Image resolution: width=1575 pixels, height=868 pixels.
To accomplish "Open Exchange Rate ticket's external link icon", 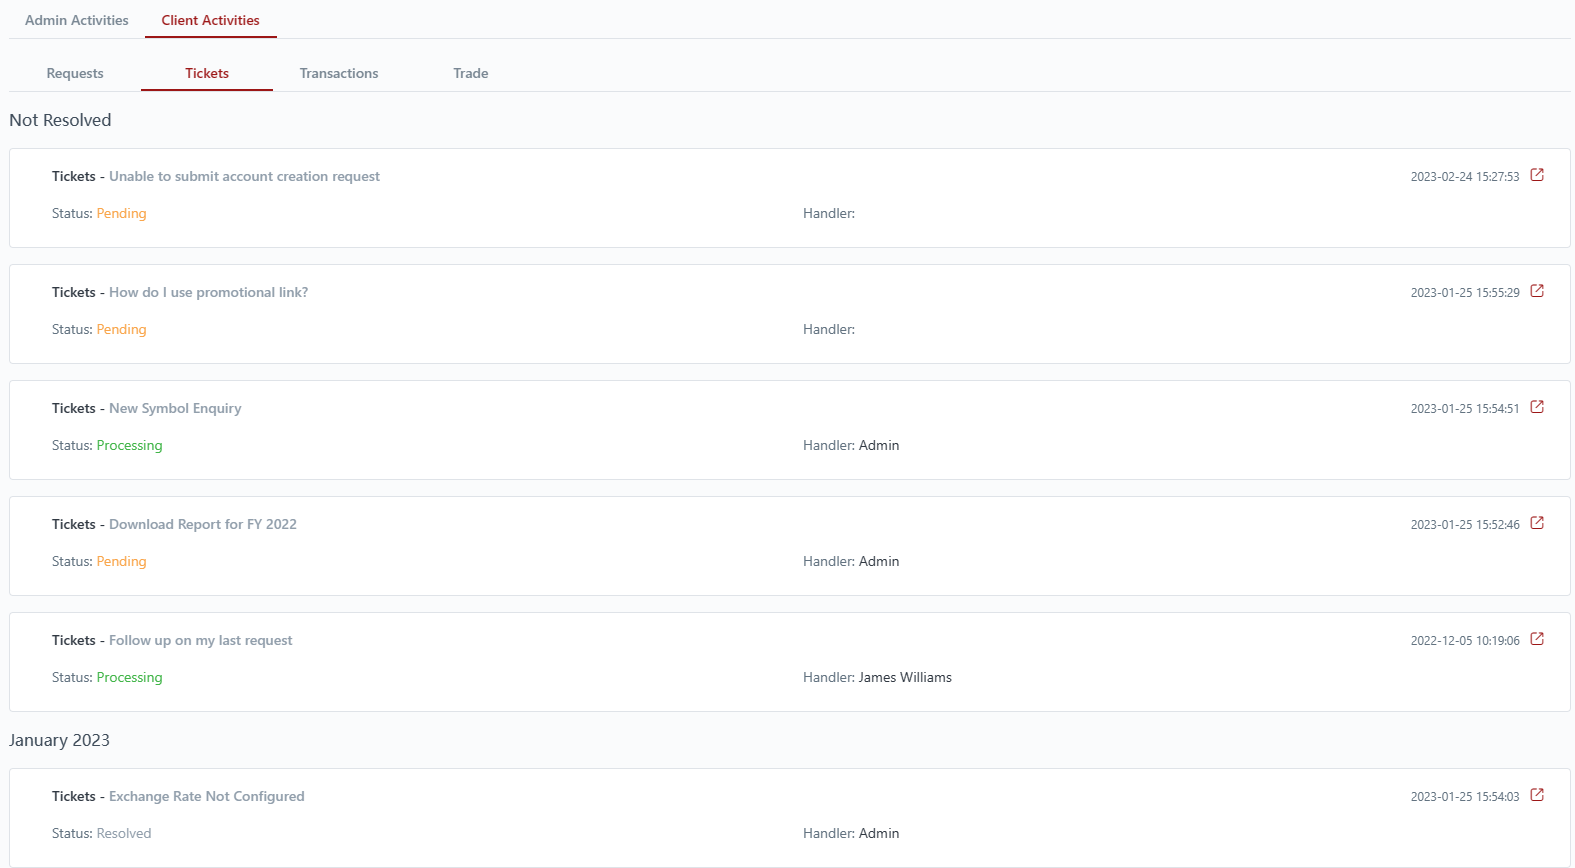I will [1537, 795].
